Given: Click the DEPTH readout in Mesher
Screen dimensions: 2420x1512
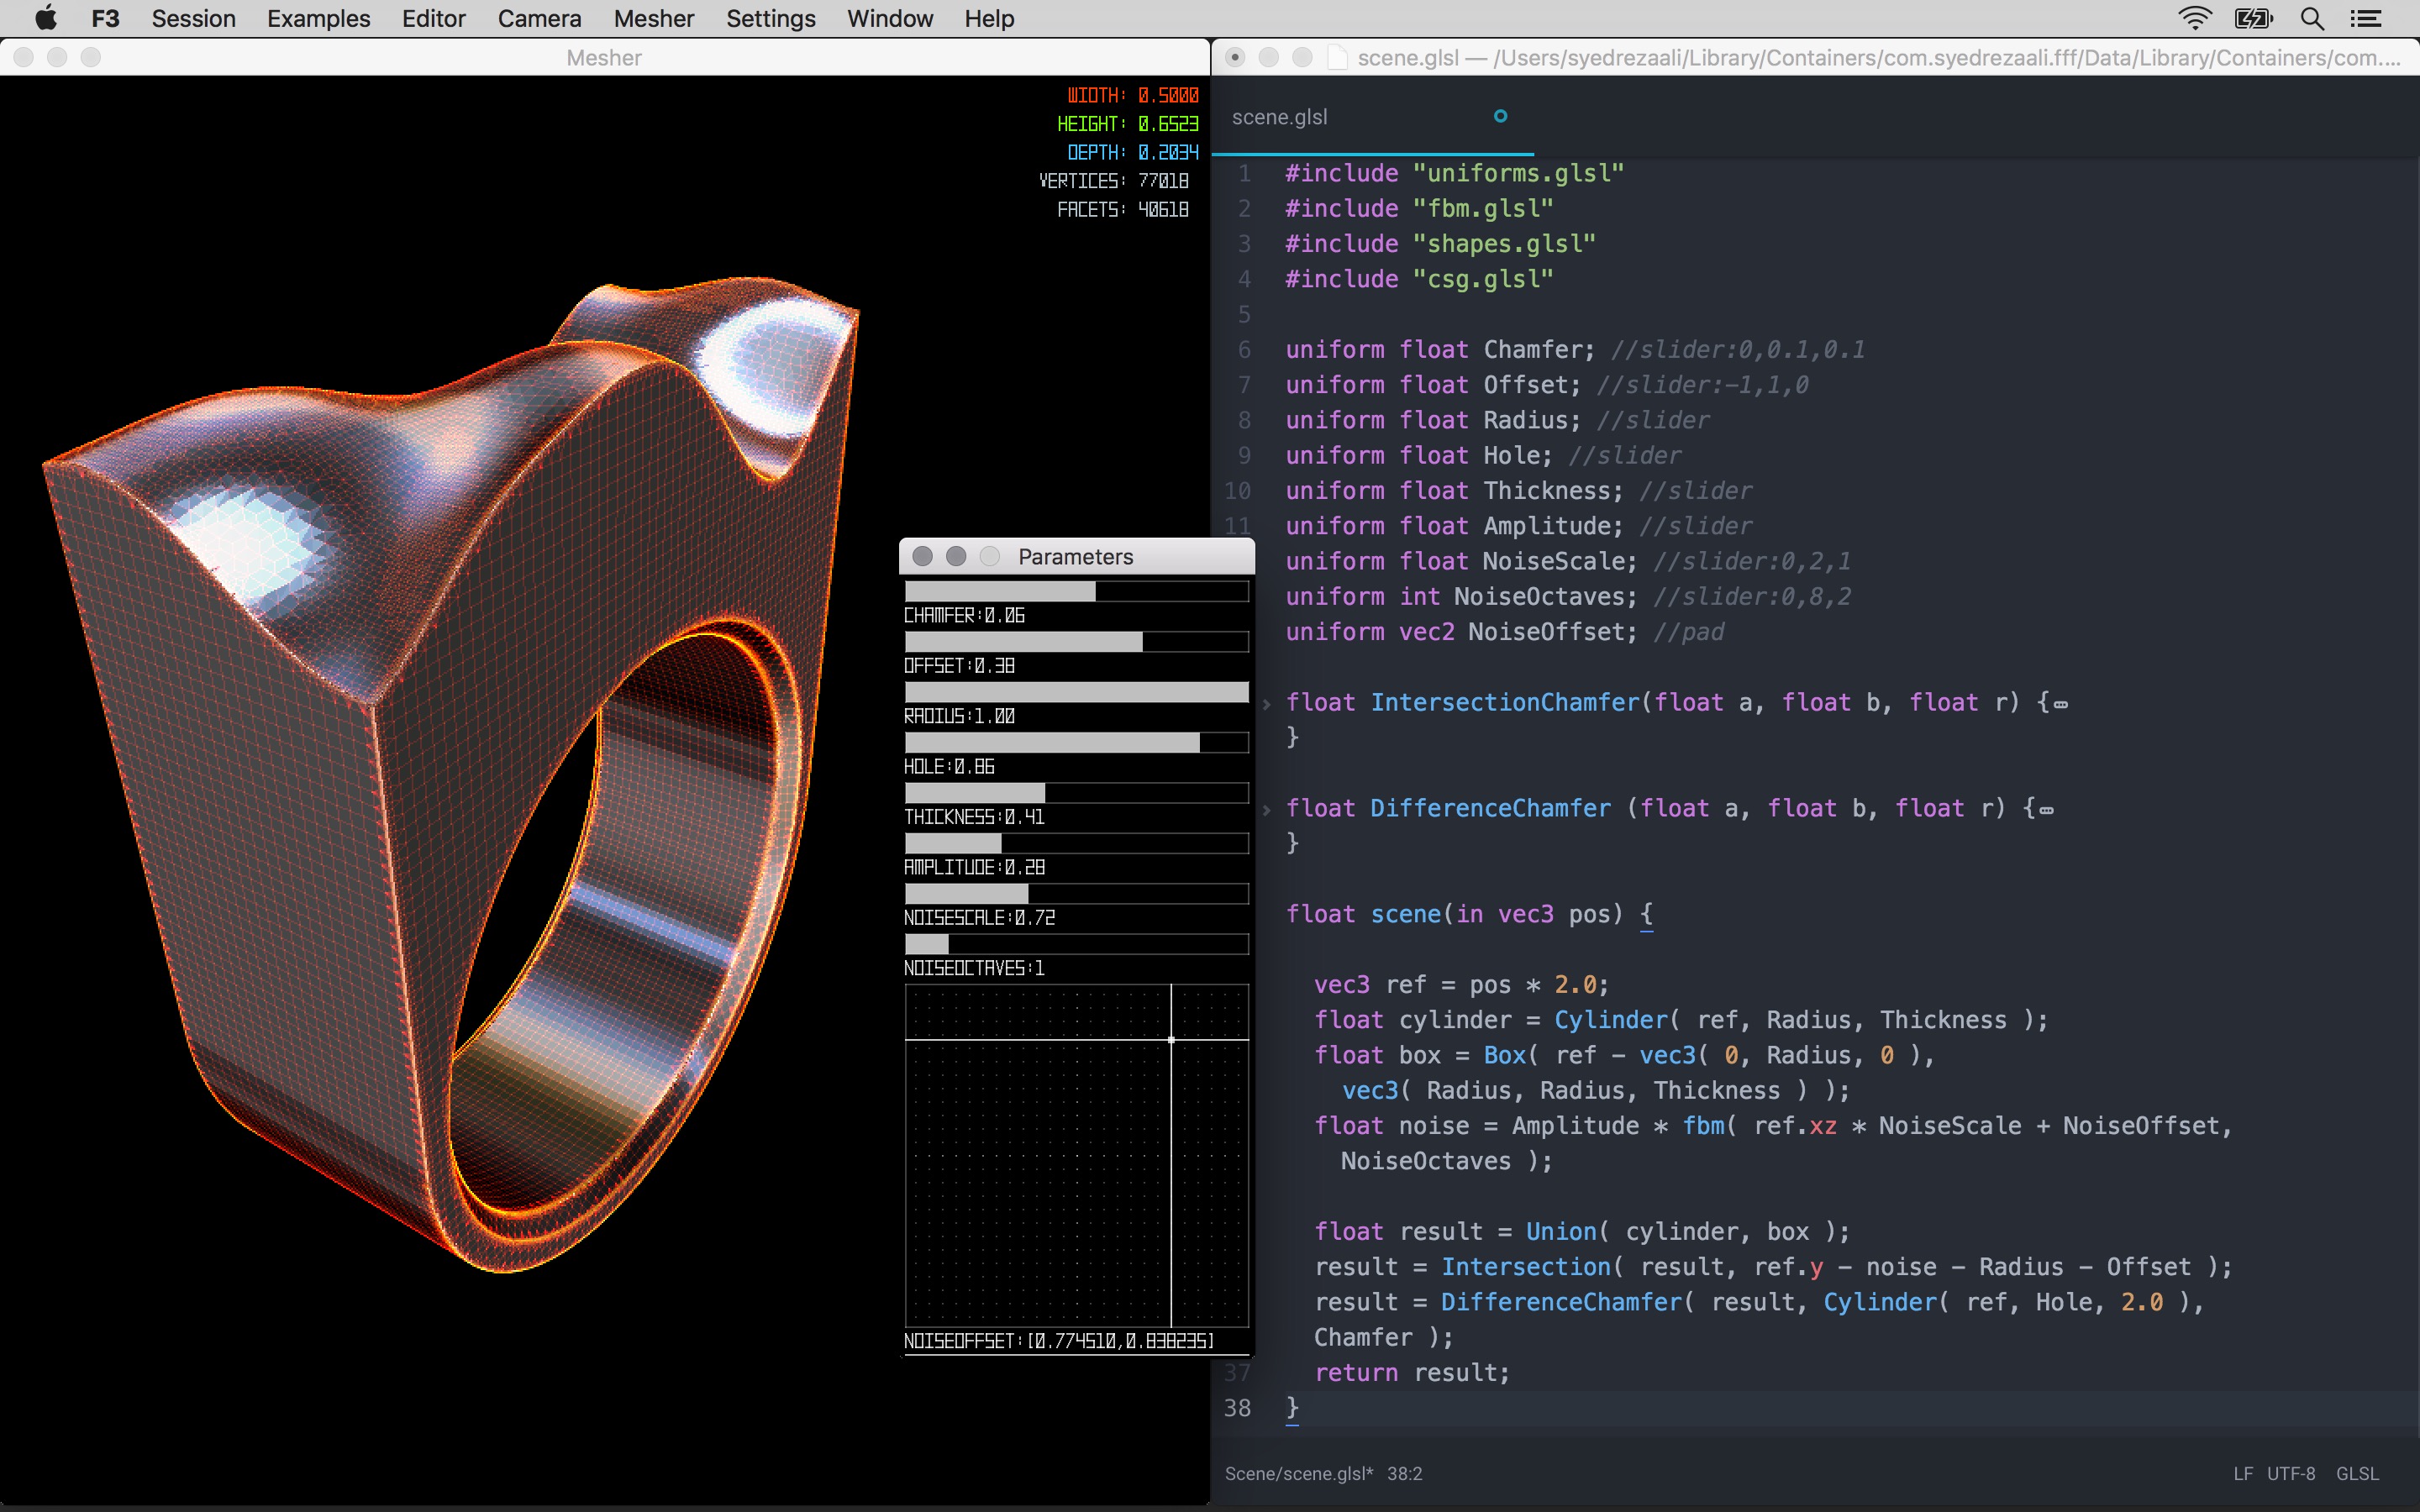Looking at the screenshot, I should tap(1132, 152).
